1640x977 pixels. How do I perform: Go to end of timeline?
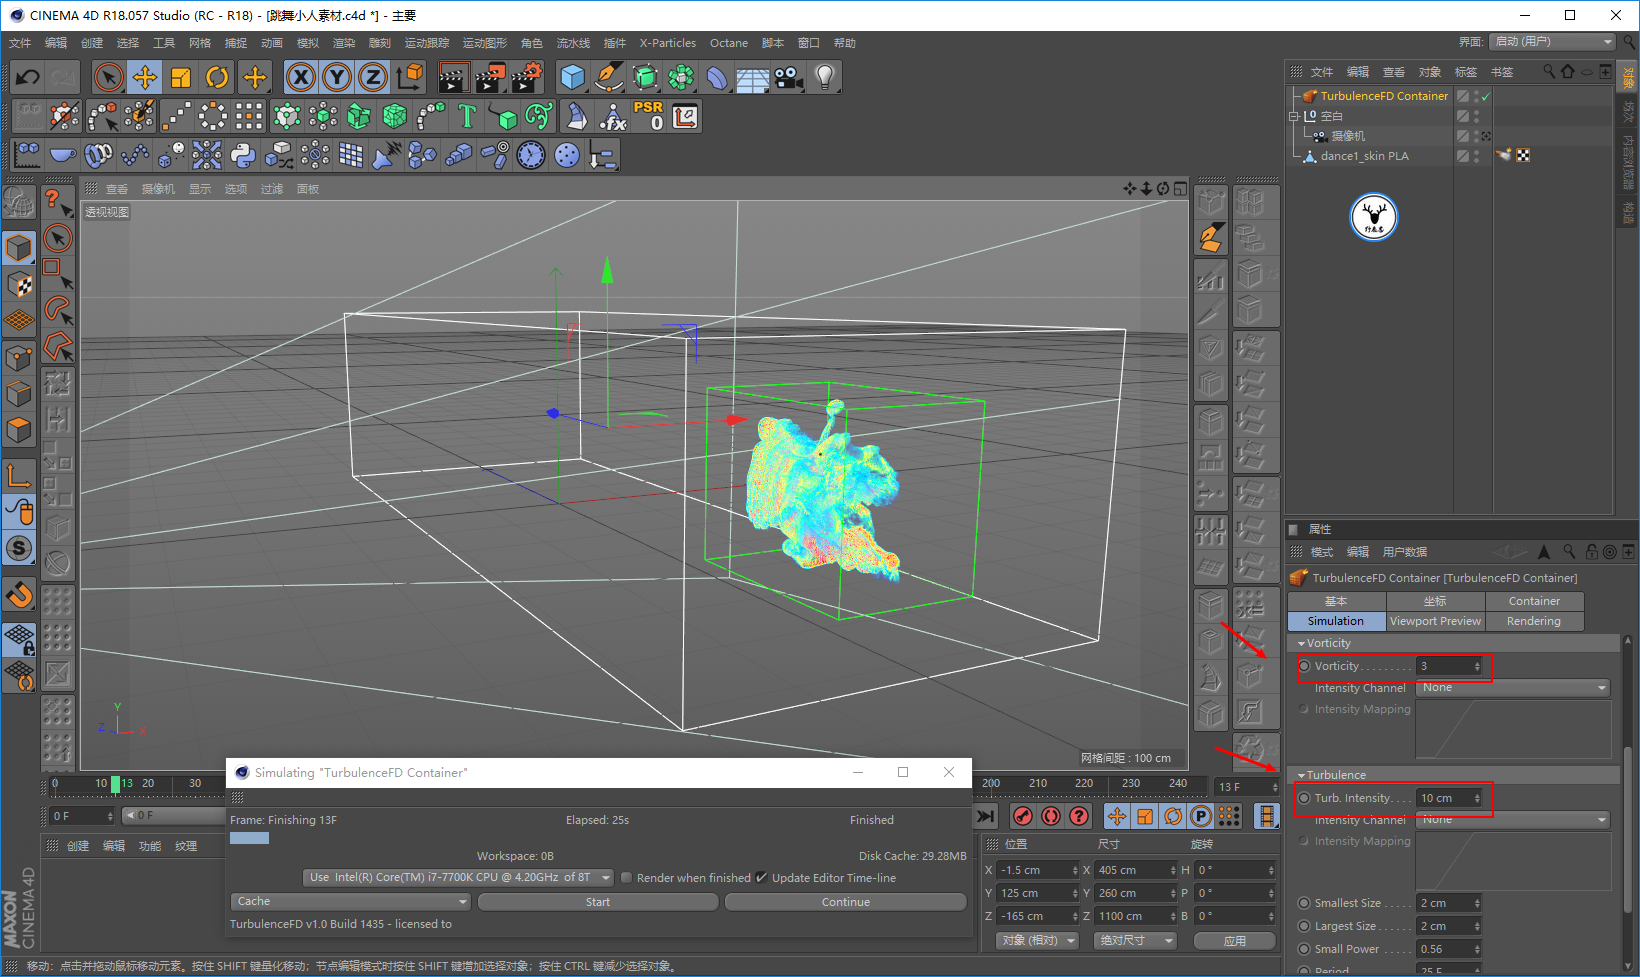tap(985, 816)
